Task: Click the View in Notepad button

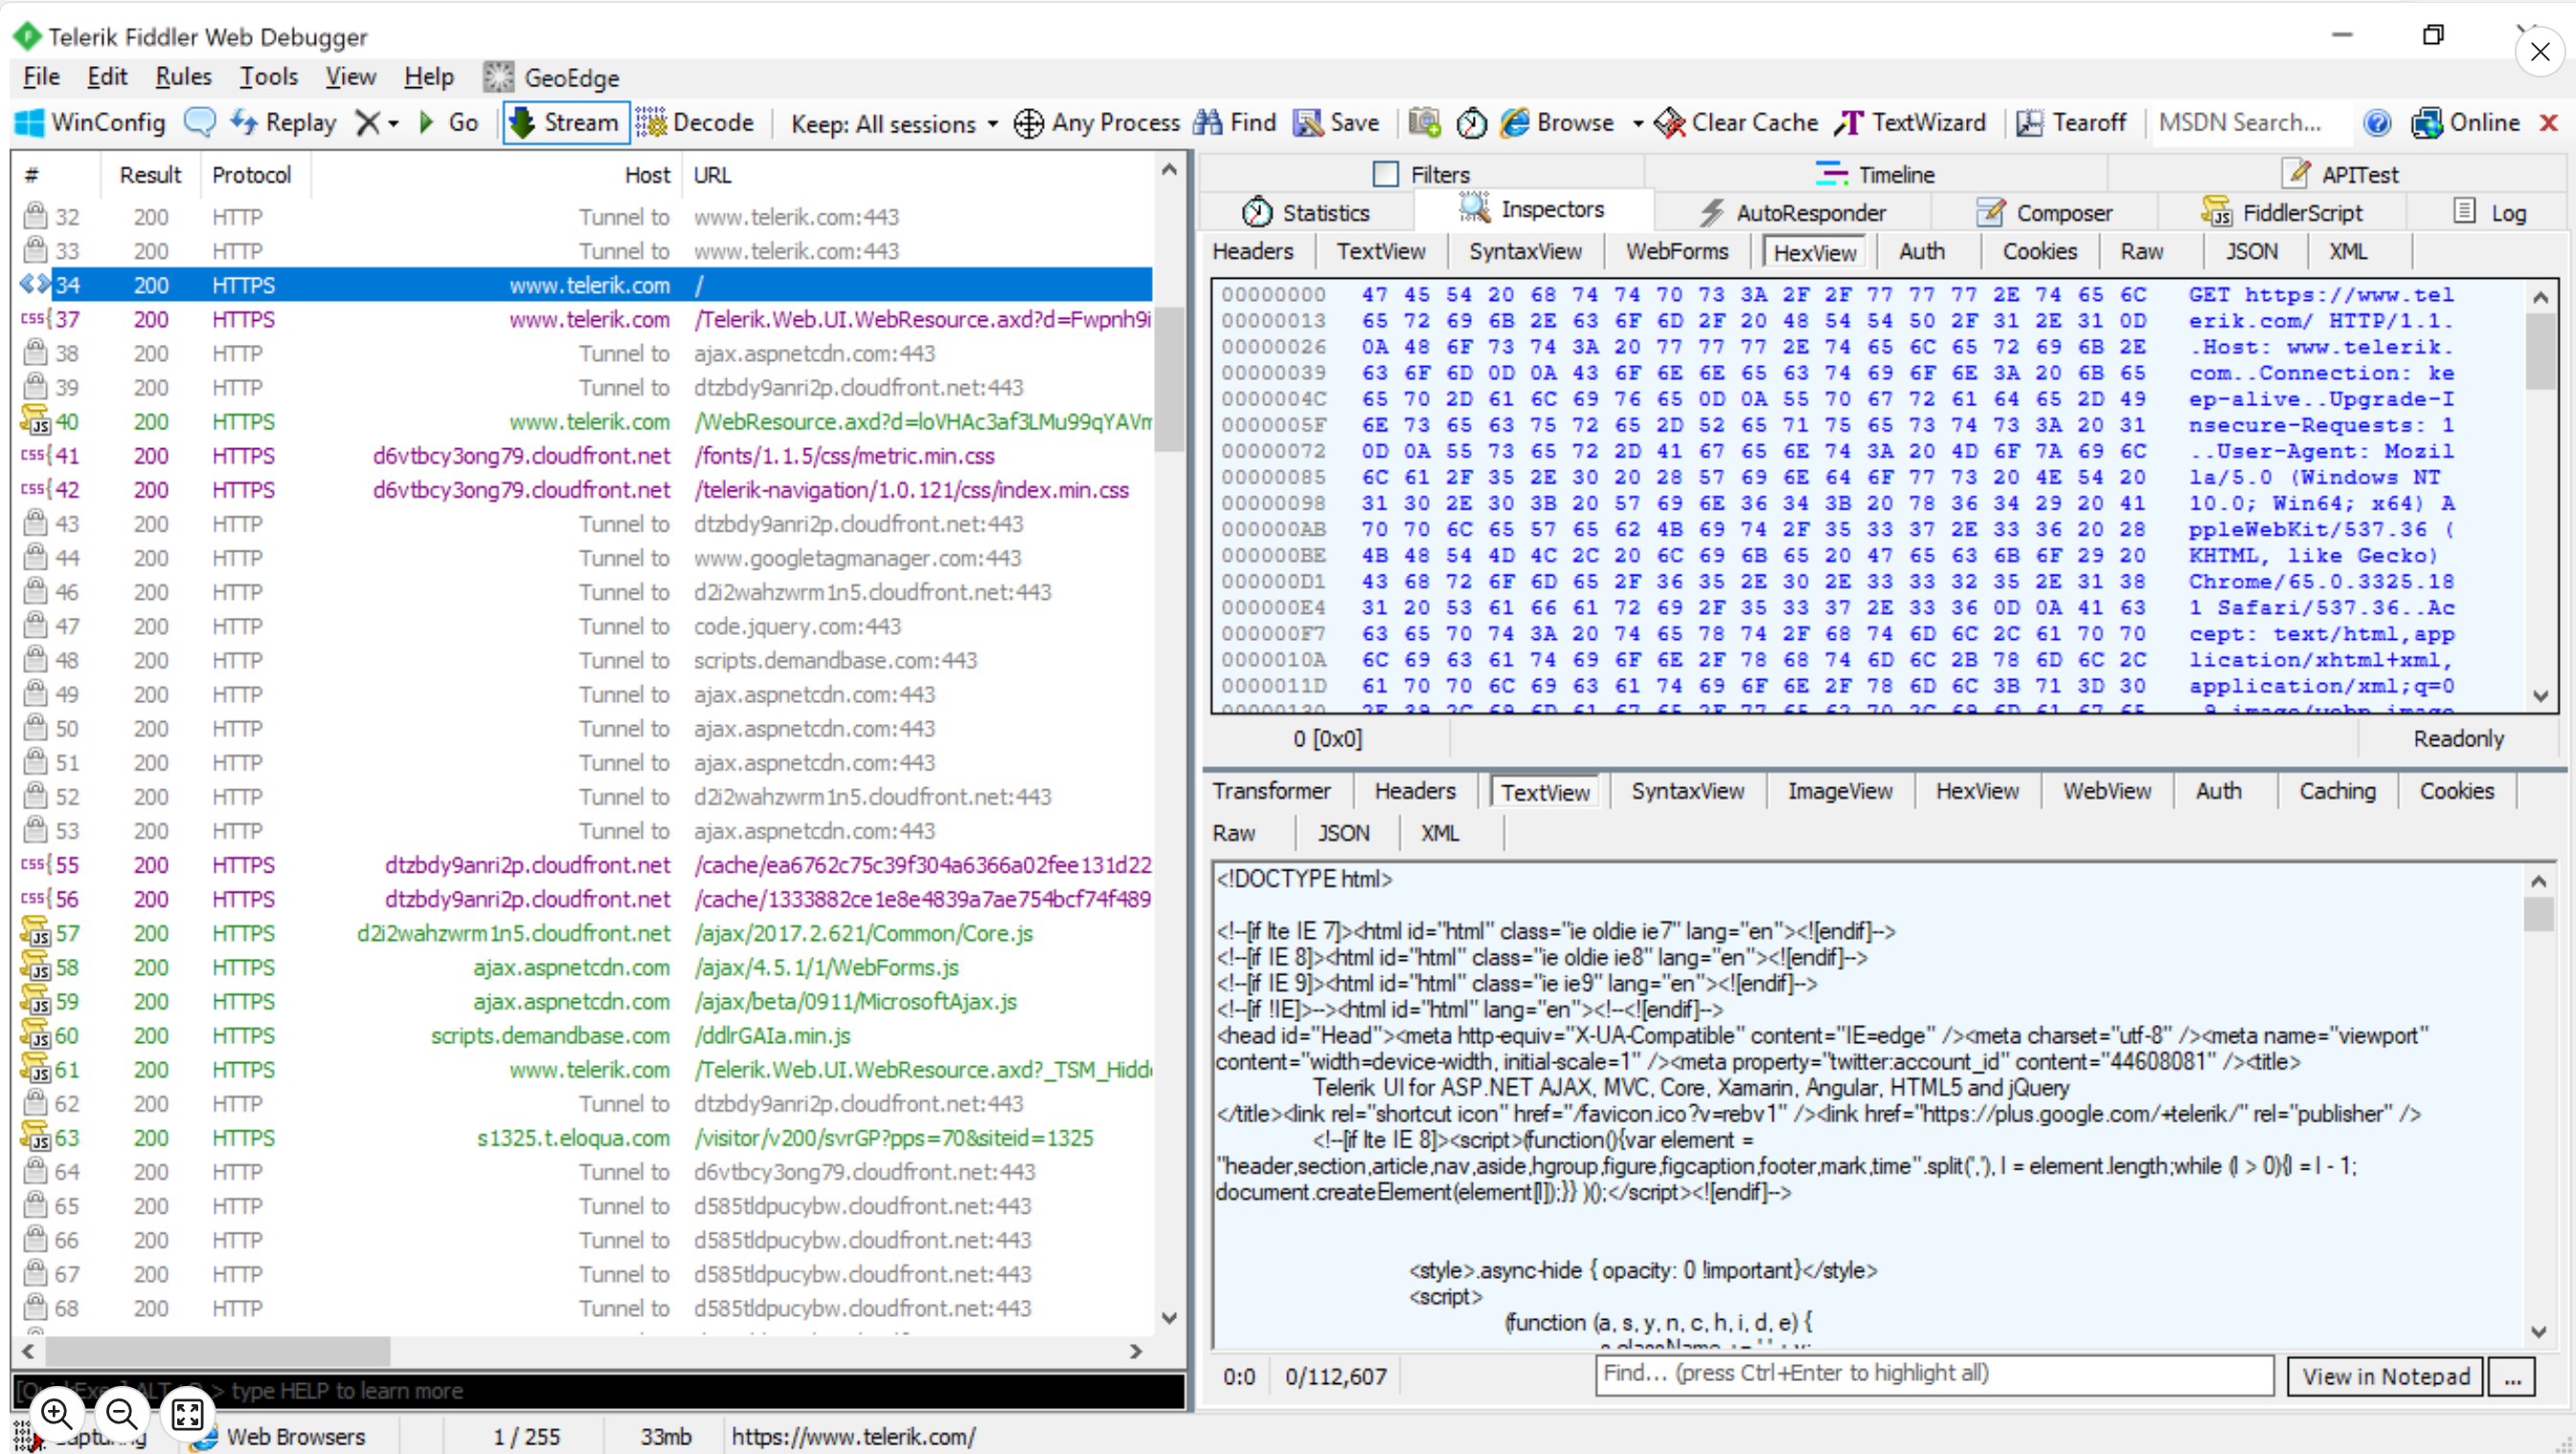Action: click(x=2385, y=1376)
